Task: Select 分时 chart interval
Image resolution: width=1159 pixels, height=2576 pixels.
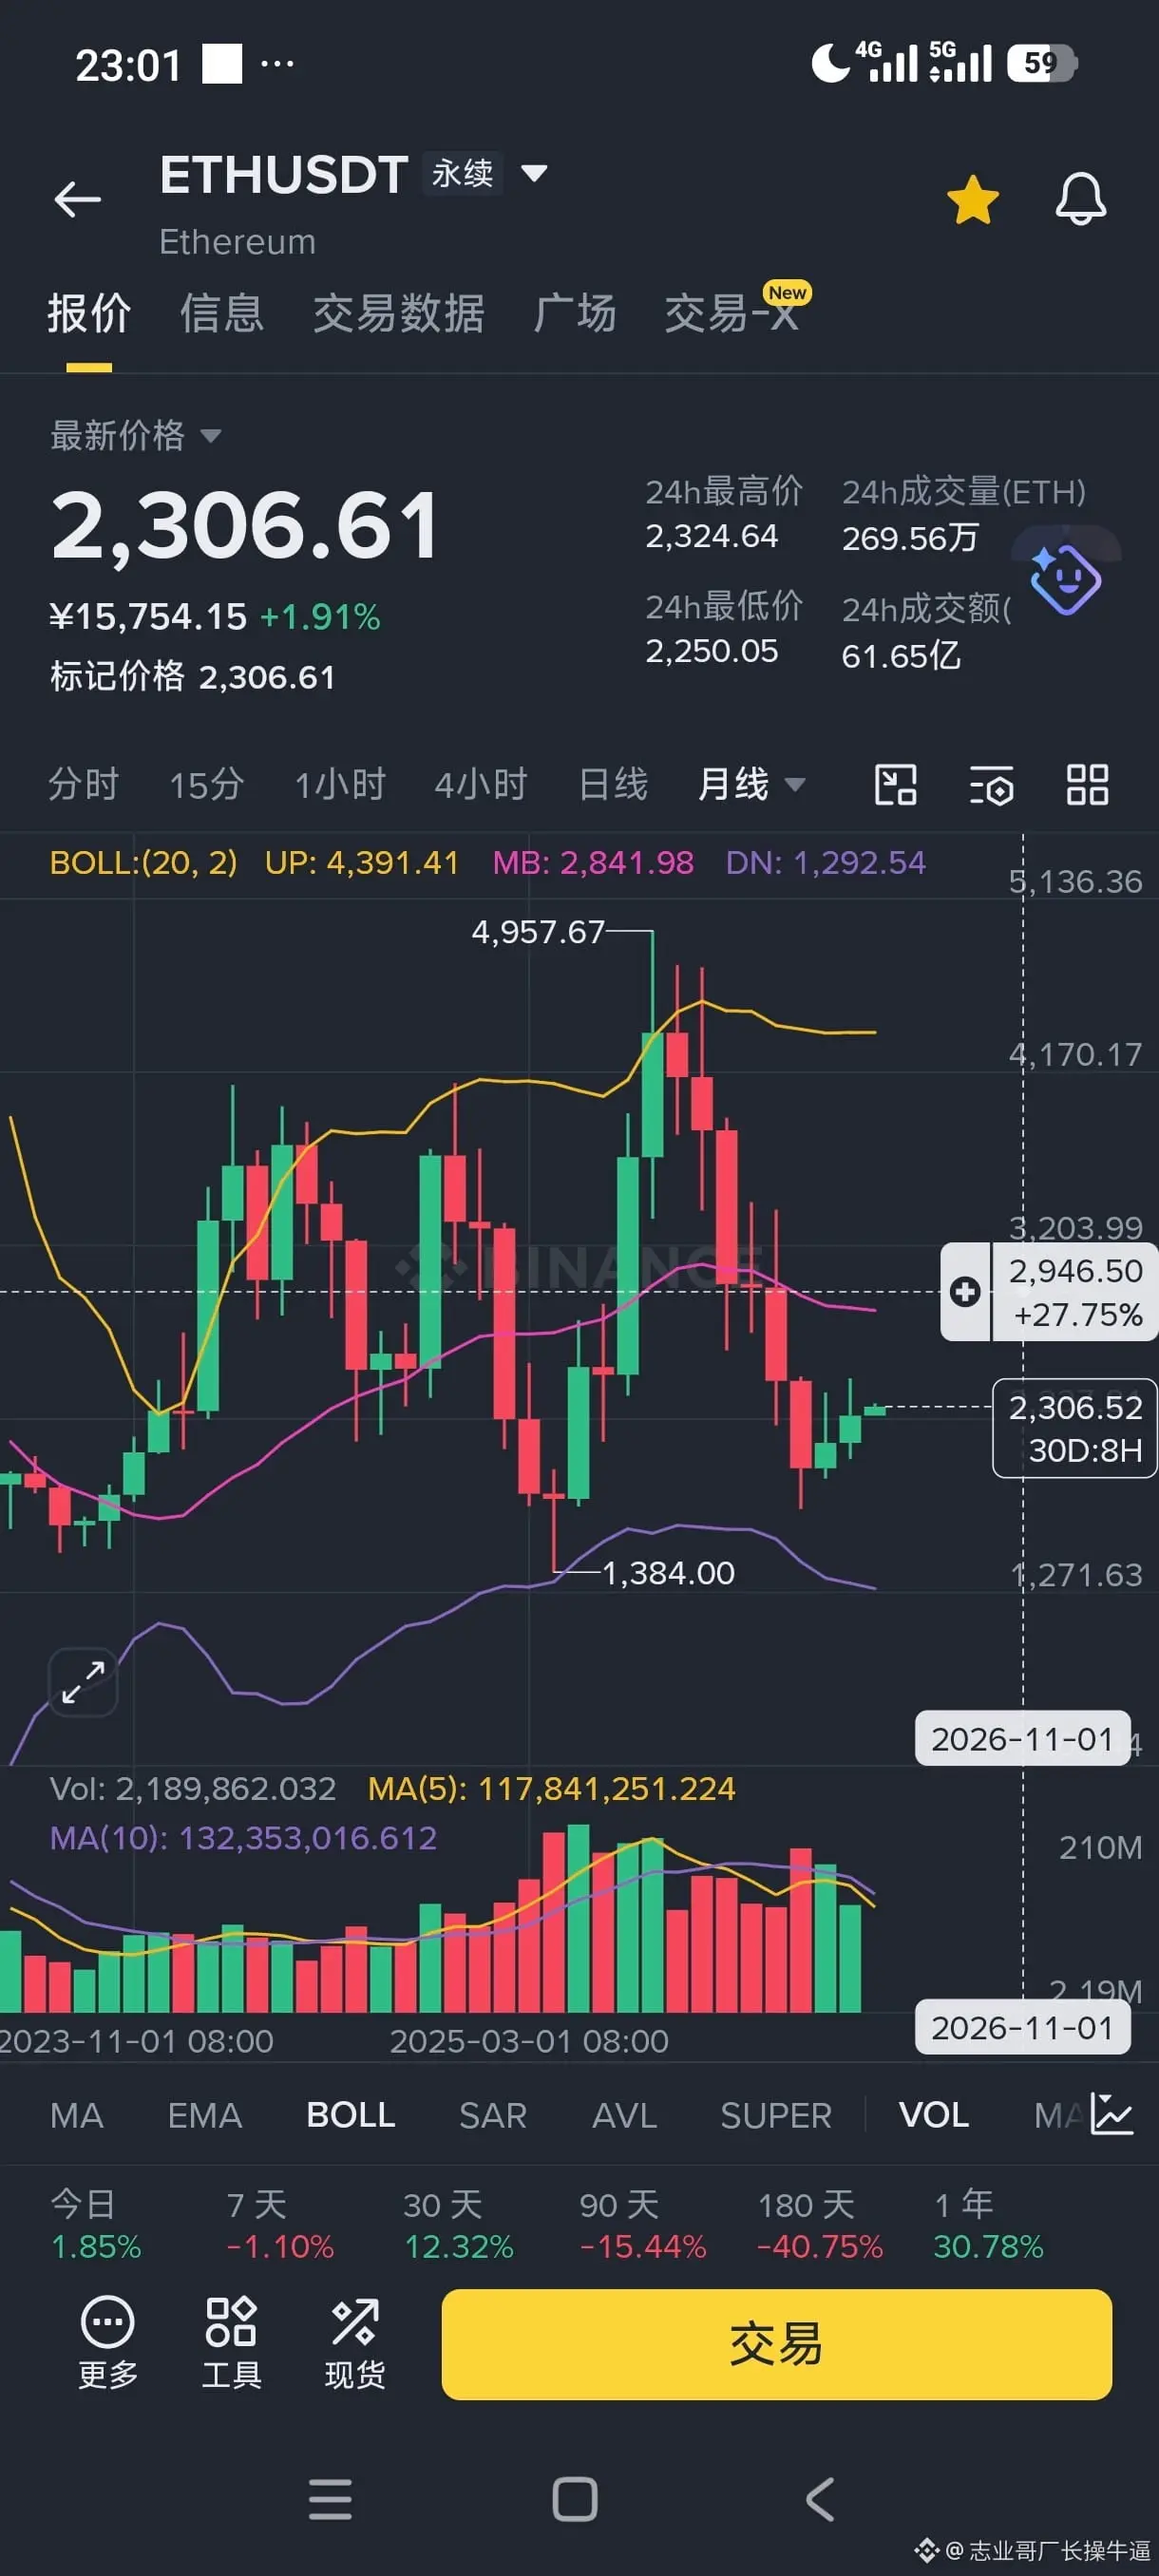Action: [x=84, y=785]
